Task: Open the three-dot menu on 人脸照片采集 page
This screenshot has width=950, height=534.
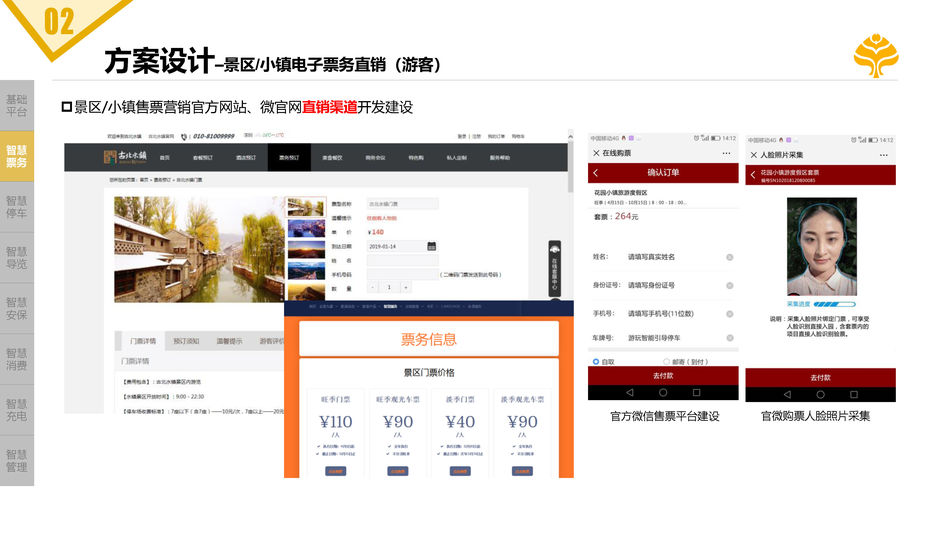Action: tap(883, 155)
